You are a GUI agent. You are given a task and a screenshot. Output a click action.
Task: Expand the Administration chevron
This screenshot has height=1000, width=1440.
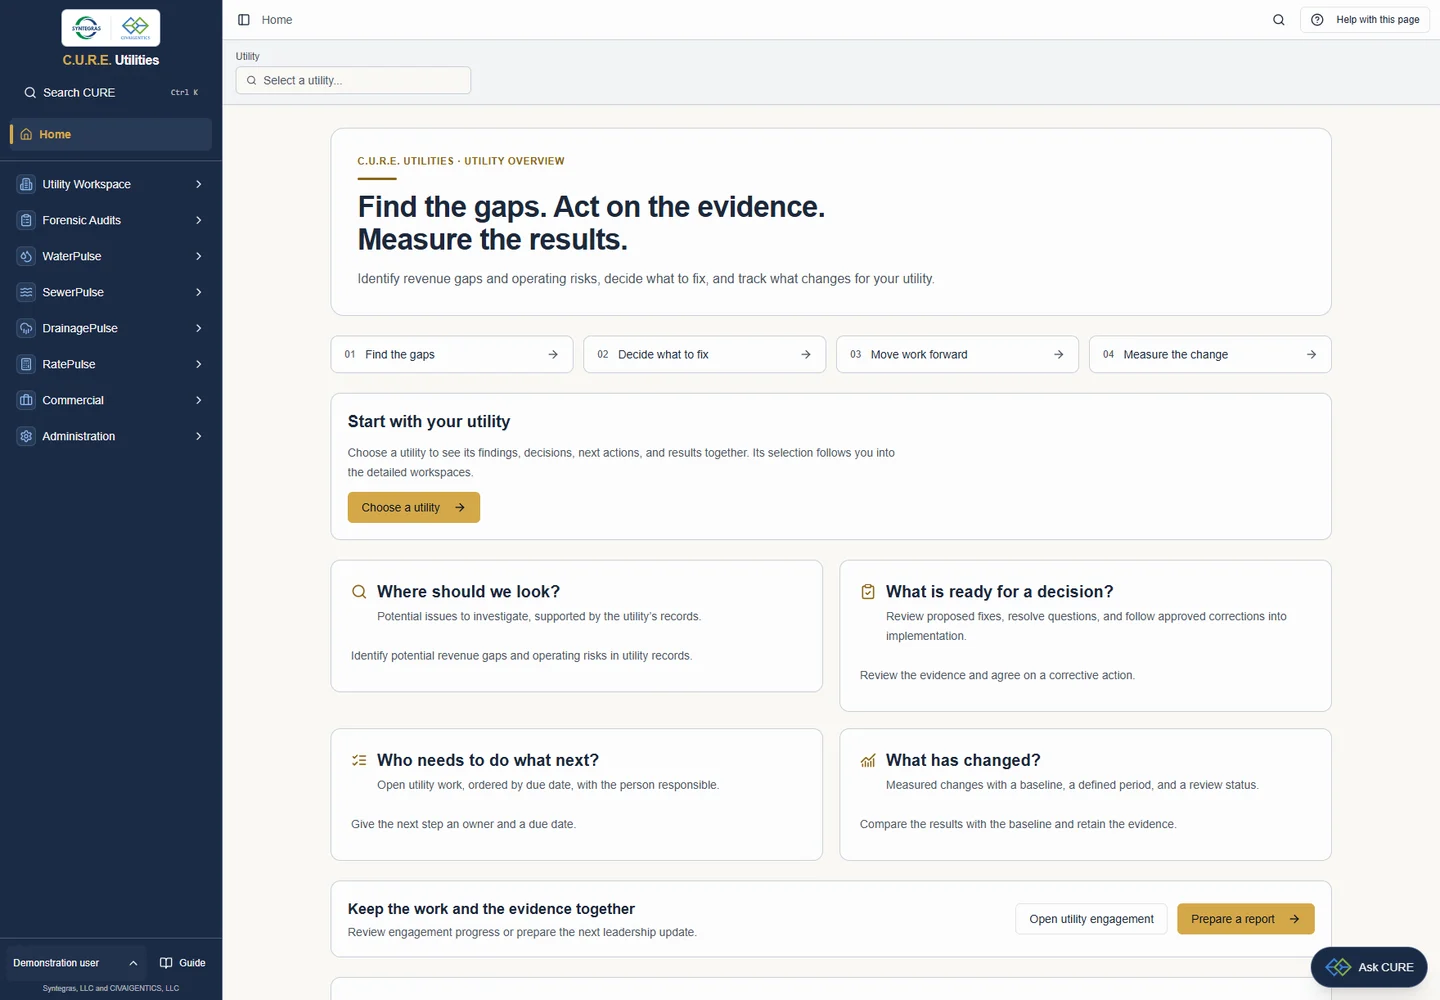[199, 436]
